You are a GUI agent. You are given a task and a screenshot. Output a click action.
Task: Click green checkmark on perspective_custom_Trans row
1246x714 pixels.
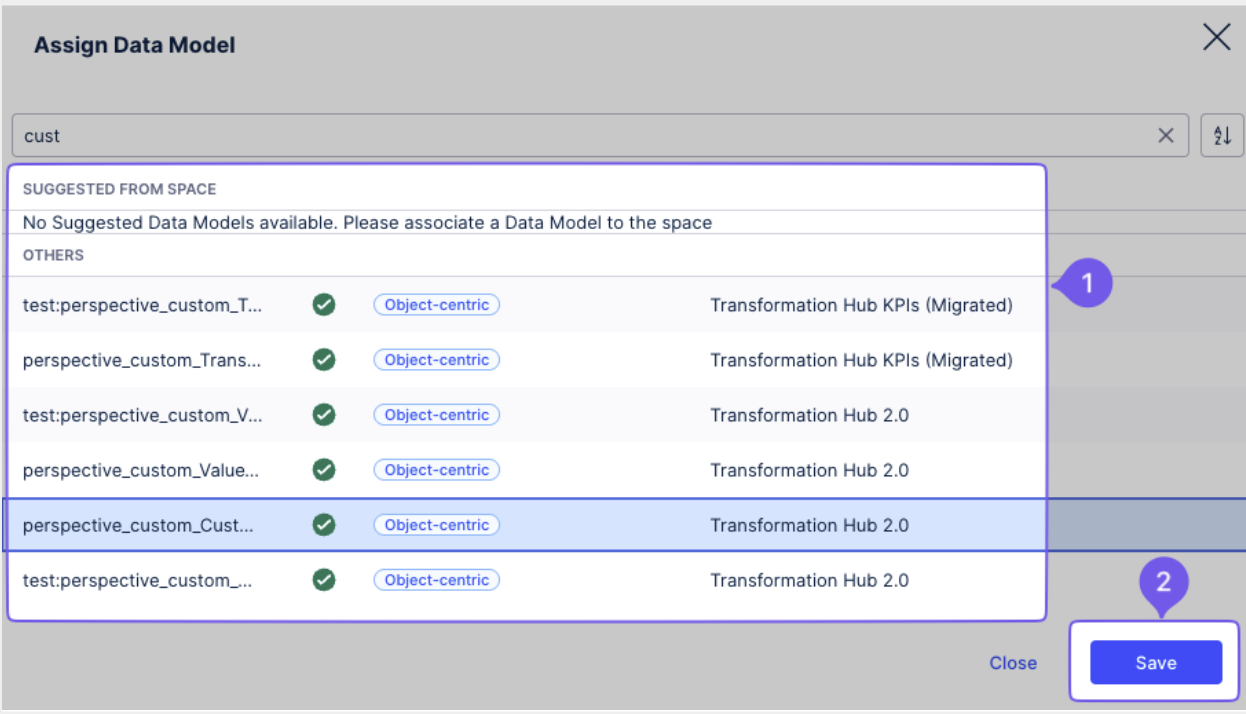[323, 360]
